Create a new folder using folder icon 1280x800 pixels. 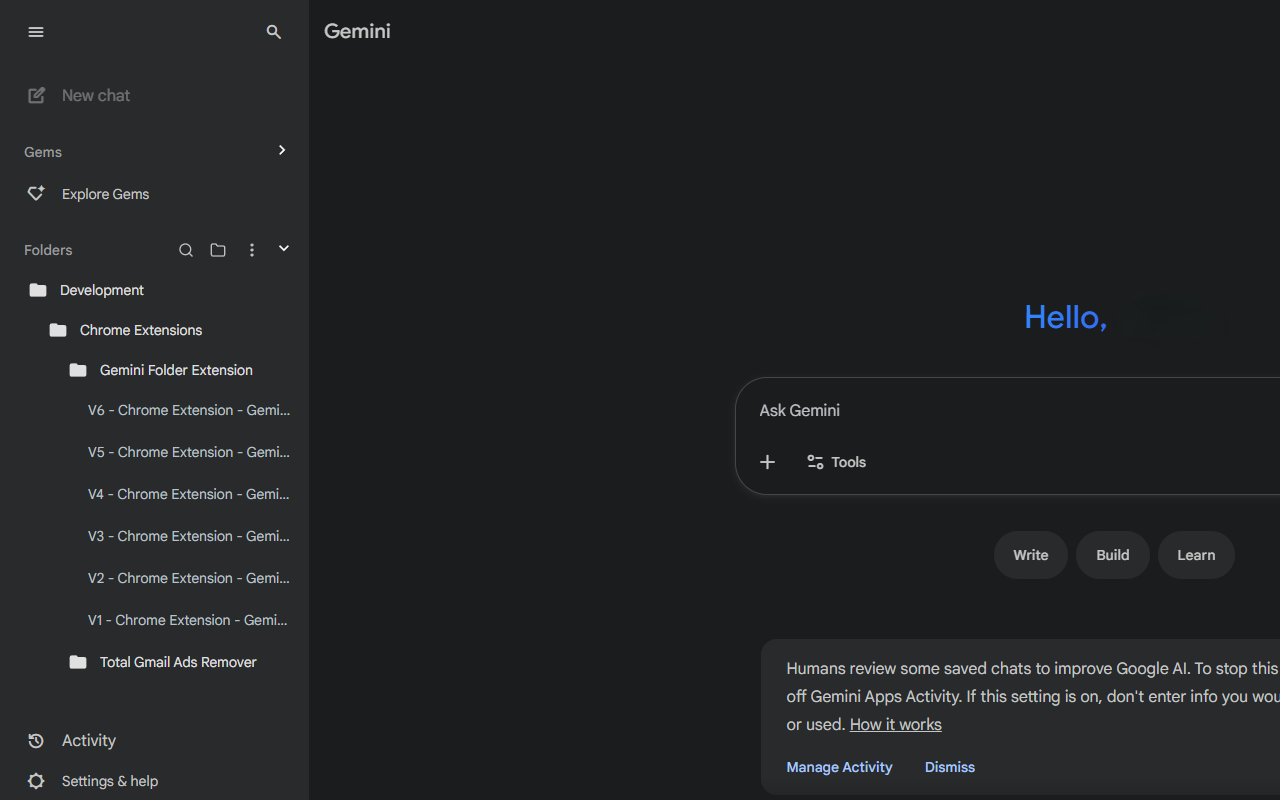218,250
